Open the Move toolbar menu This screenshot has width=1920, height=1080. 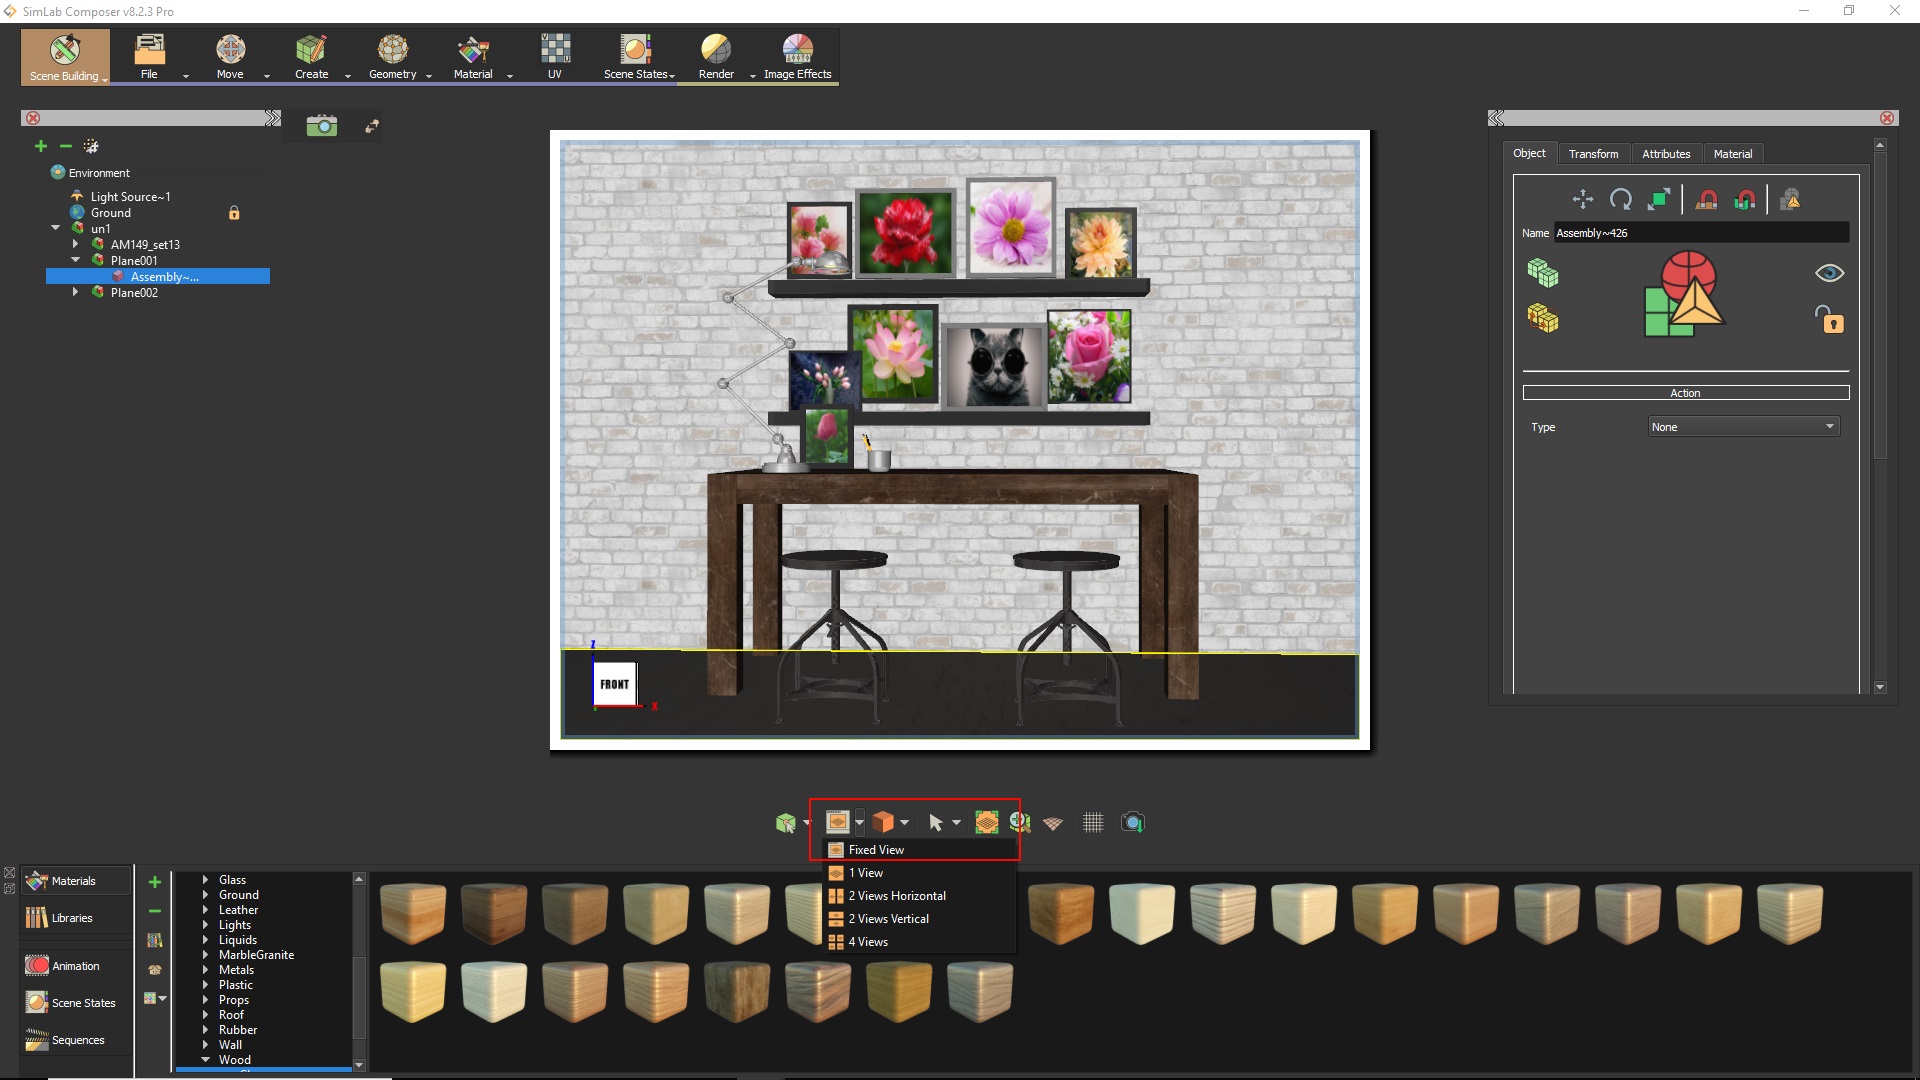point(230,57)
